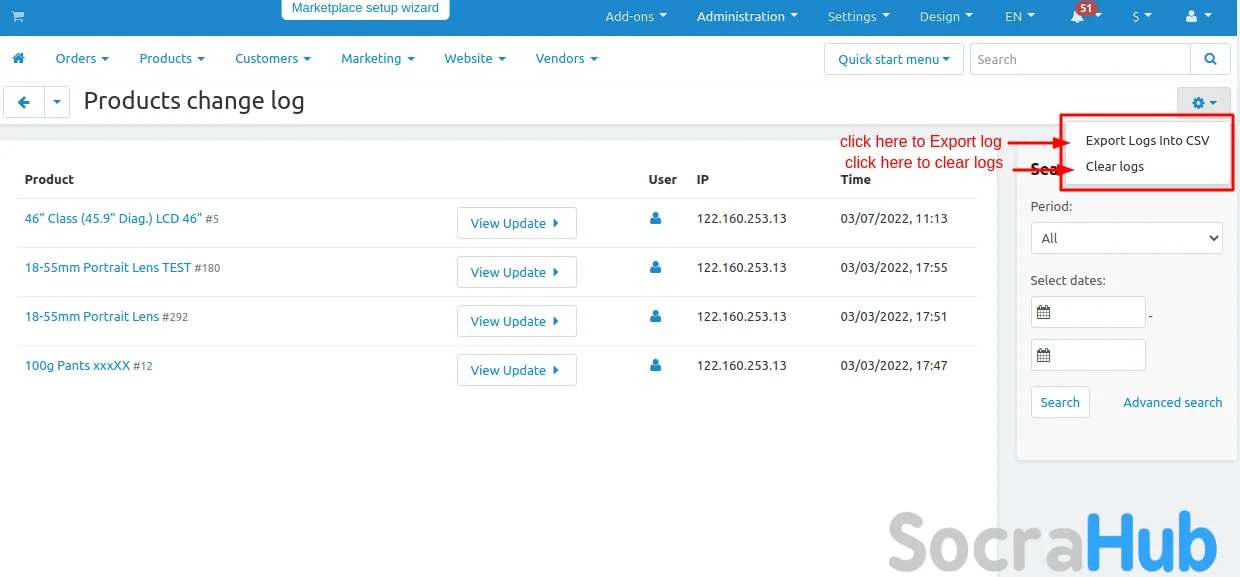The width and height of the screenshot is (1240, 577).
Task: Open the currency selector dropdown
Action: [1141, 17]
